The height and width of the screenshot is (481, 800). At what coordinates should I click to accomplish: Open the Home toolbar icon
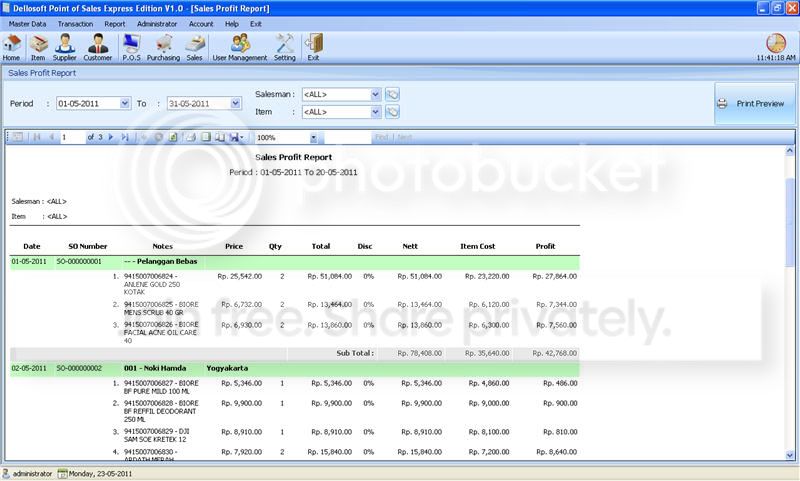pos(11,47)
